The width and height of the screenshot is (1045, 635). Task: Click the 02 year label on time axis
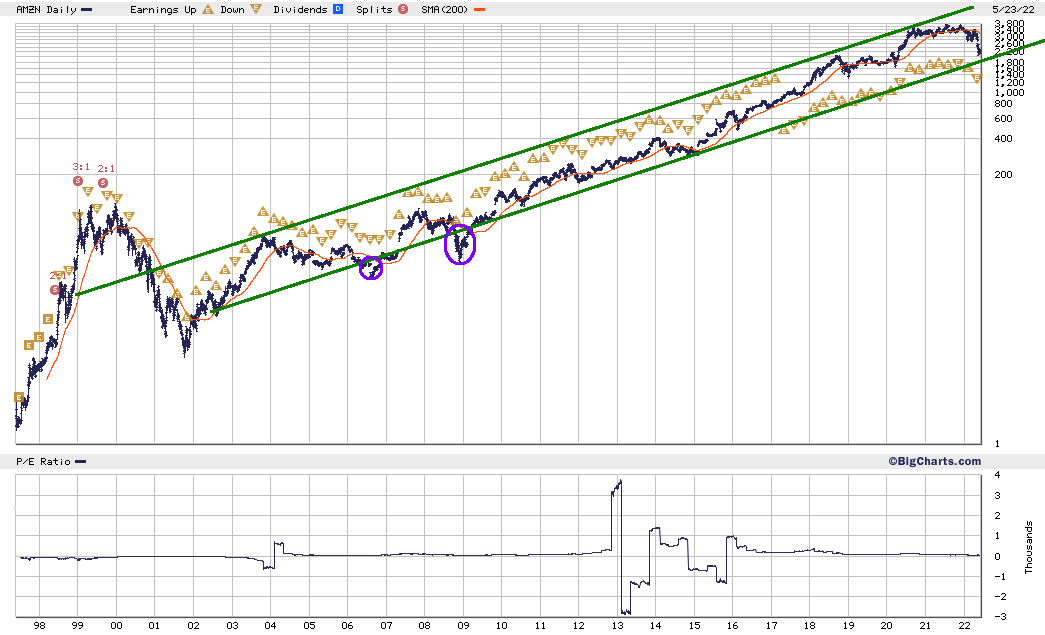193,626
